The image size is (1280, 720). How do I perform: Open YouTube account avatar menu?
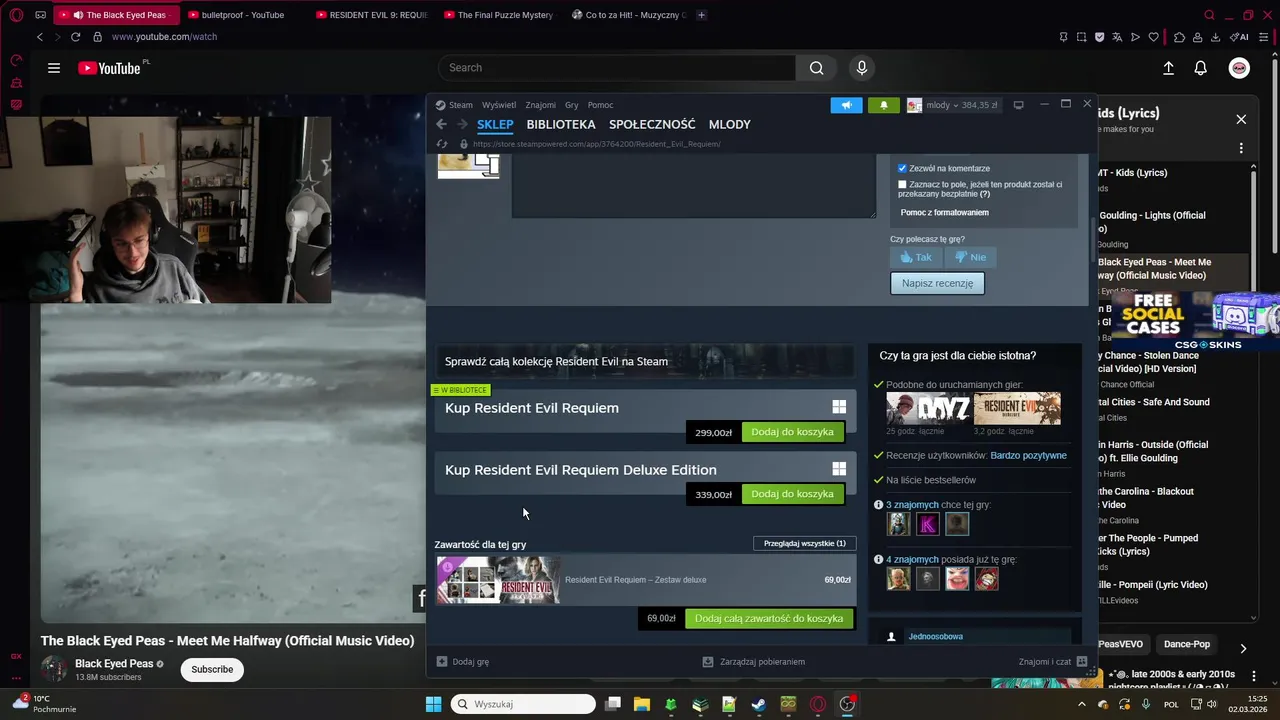click(1239, 68)
